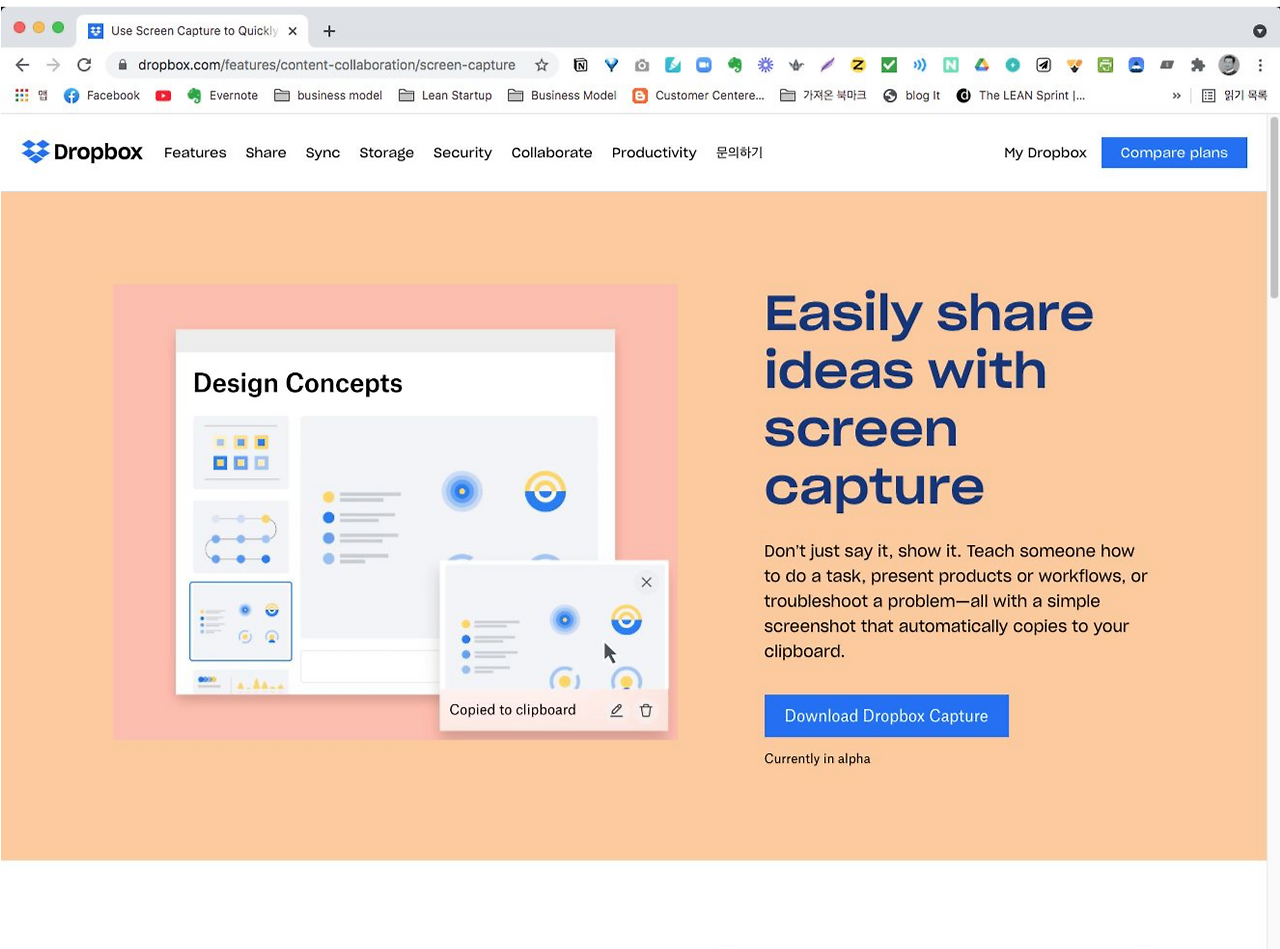Open the Customer Centere... bookmark

(x=698, y=96)
